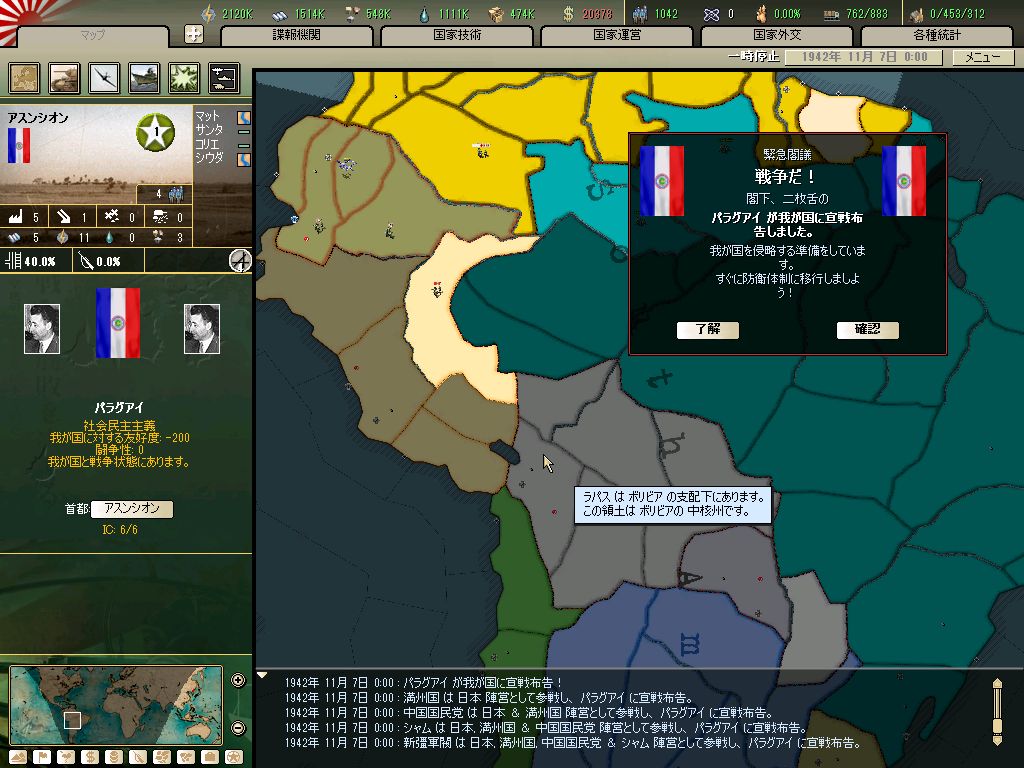This screenshot has width=1024, height=768.
Task: Click the compass icon with number 4
Action: (x=240, y=261)
